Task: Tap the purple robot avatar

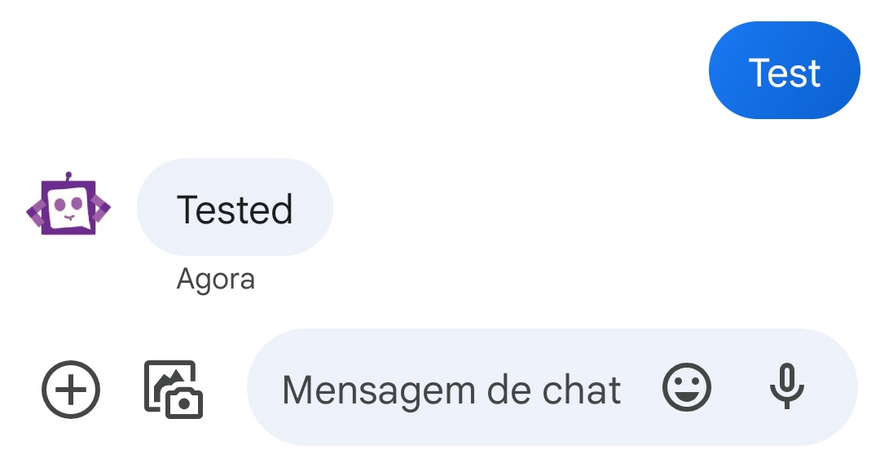Action: [x=67, y=207]
